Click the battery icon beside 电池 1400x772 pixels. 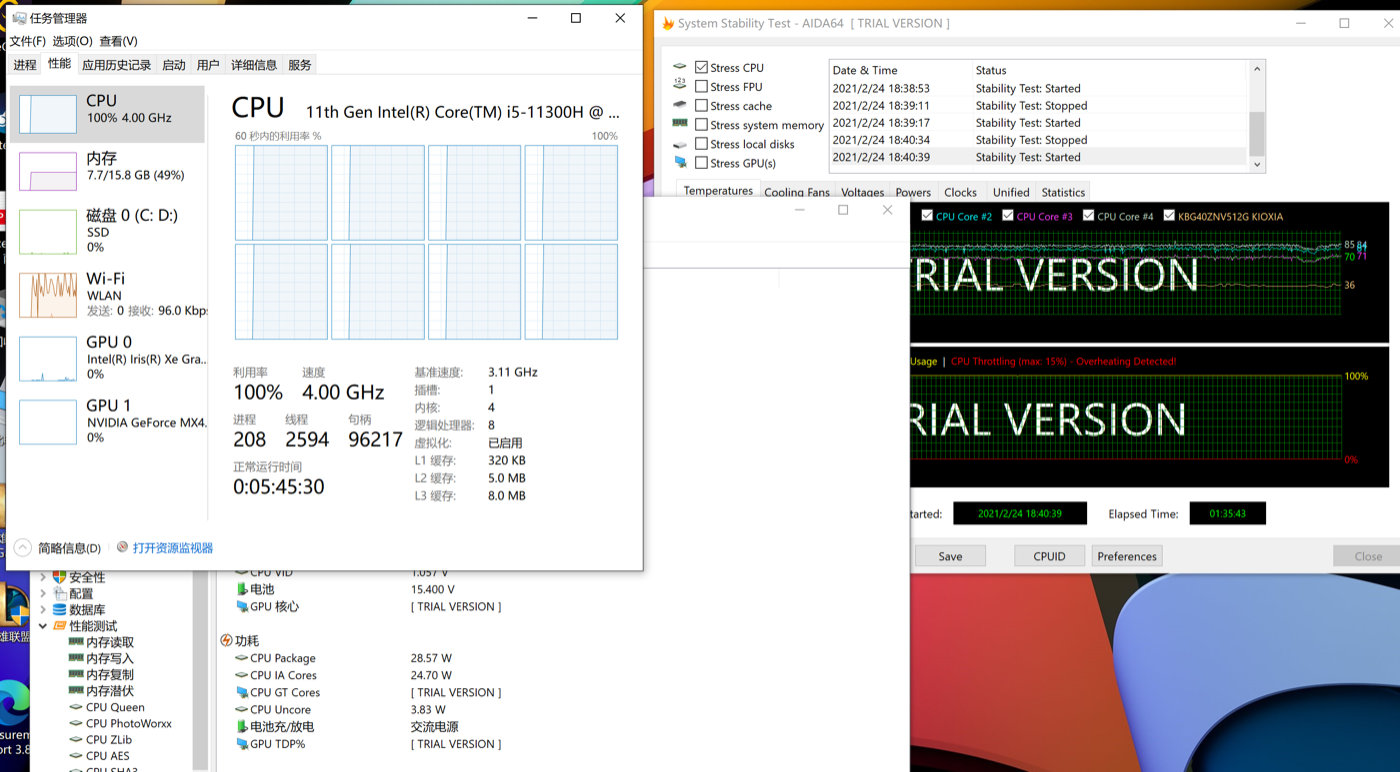[241, 590]
